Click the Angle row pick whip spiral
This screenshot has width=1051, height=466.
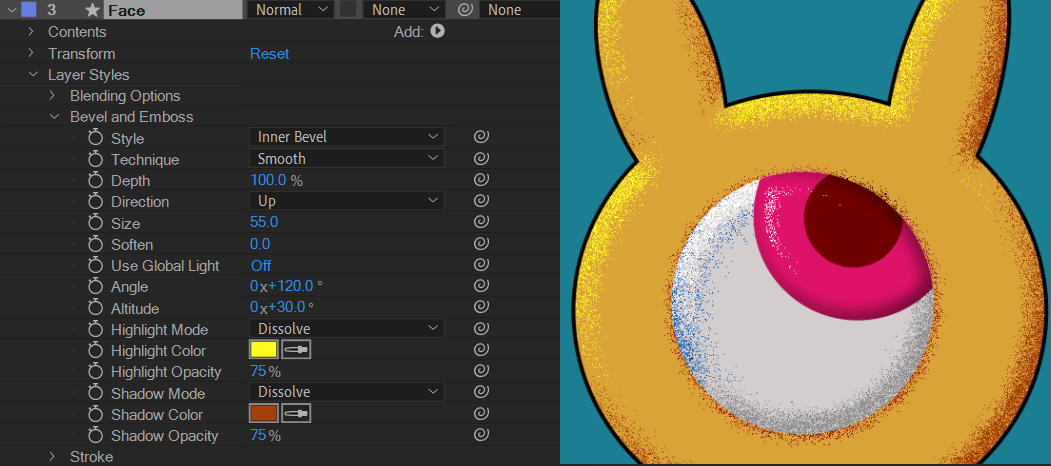pyautogui.click(x=481, y=286)
